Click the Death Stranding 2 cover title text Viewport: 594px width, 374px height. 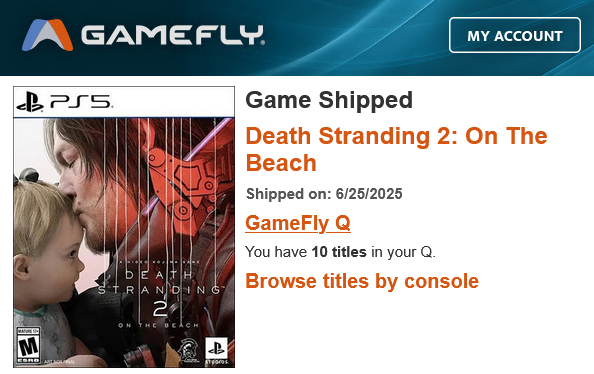point(158,294)
